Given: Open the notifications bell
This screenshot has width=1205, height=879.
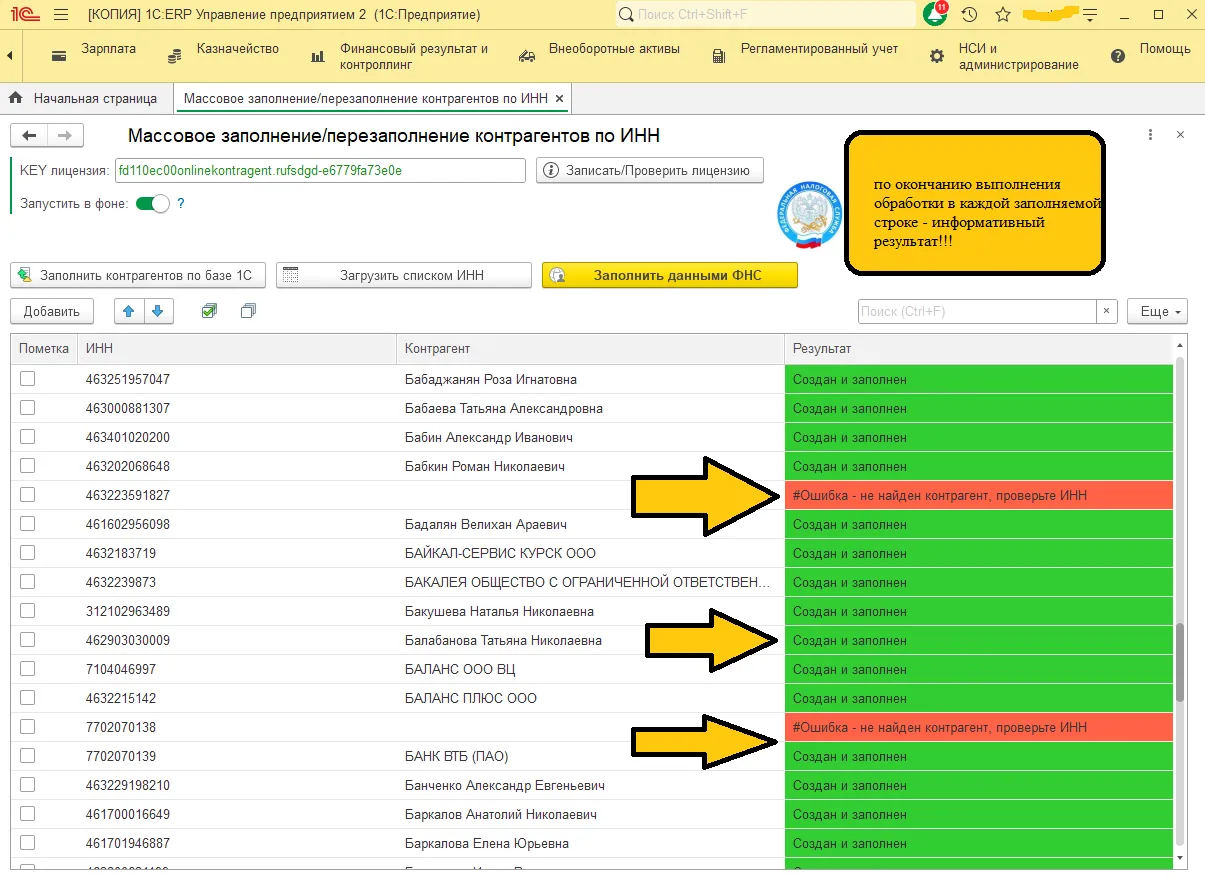Looking at the screenshot, I should click(x=936, y=14).
